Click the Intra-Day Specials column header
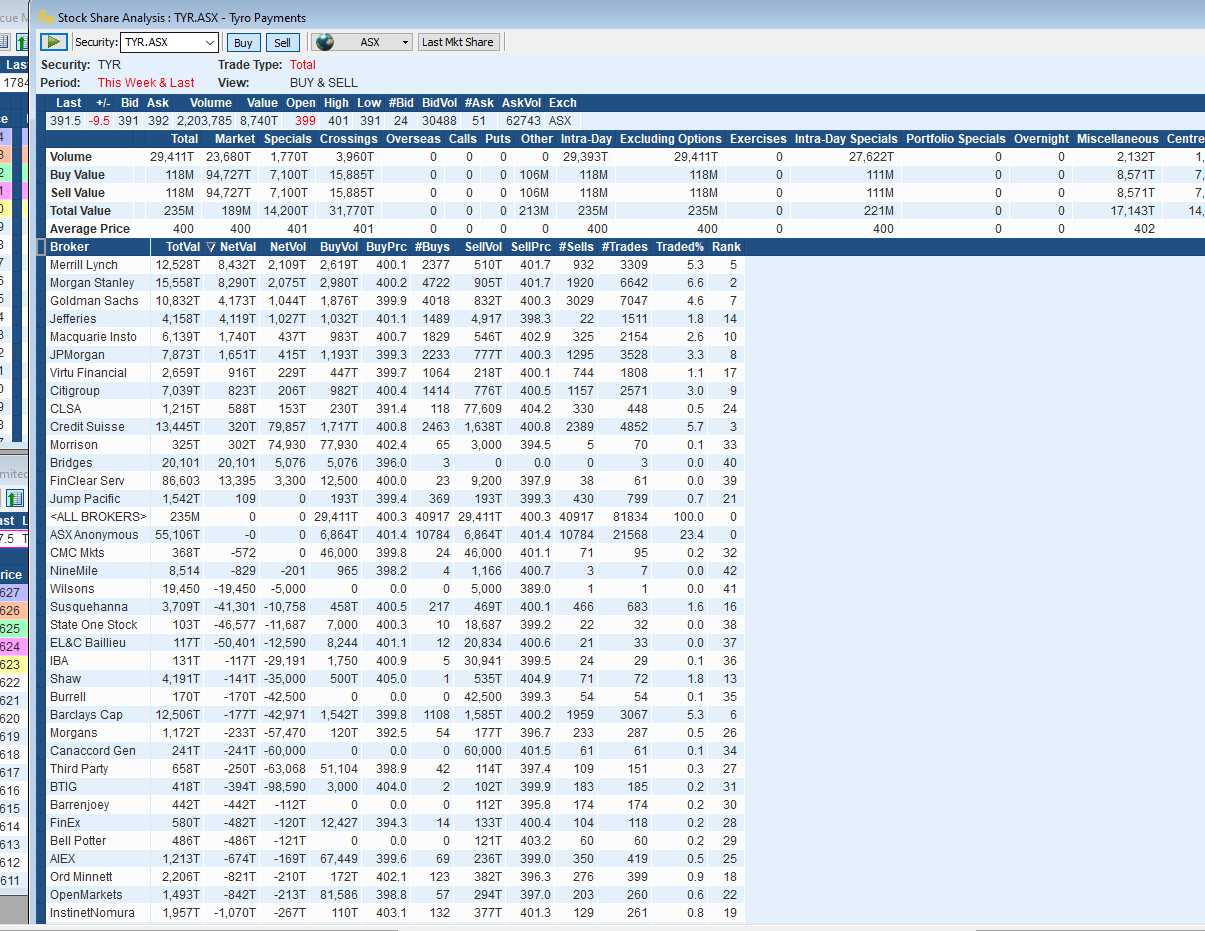This screenshot has height=931, width=1205. click(846, 139)
